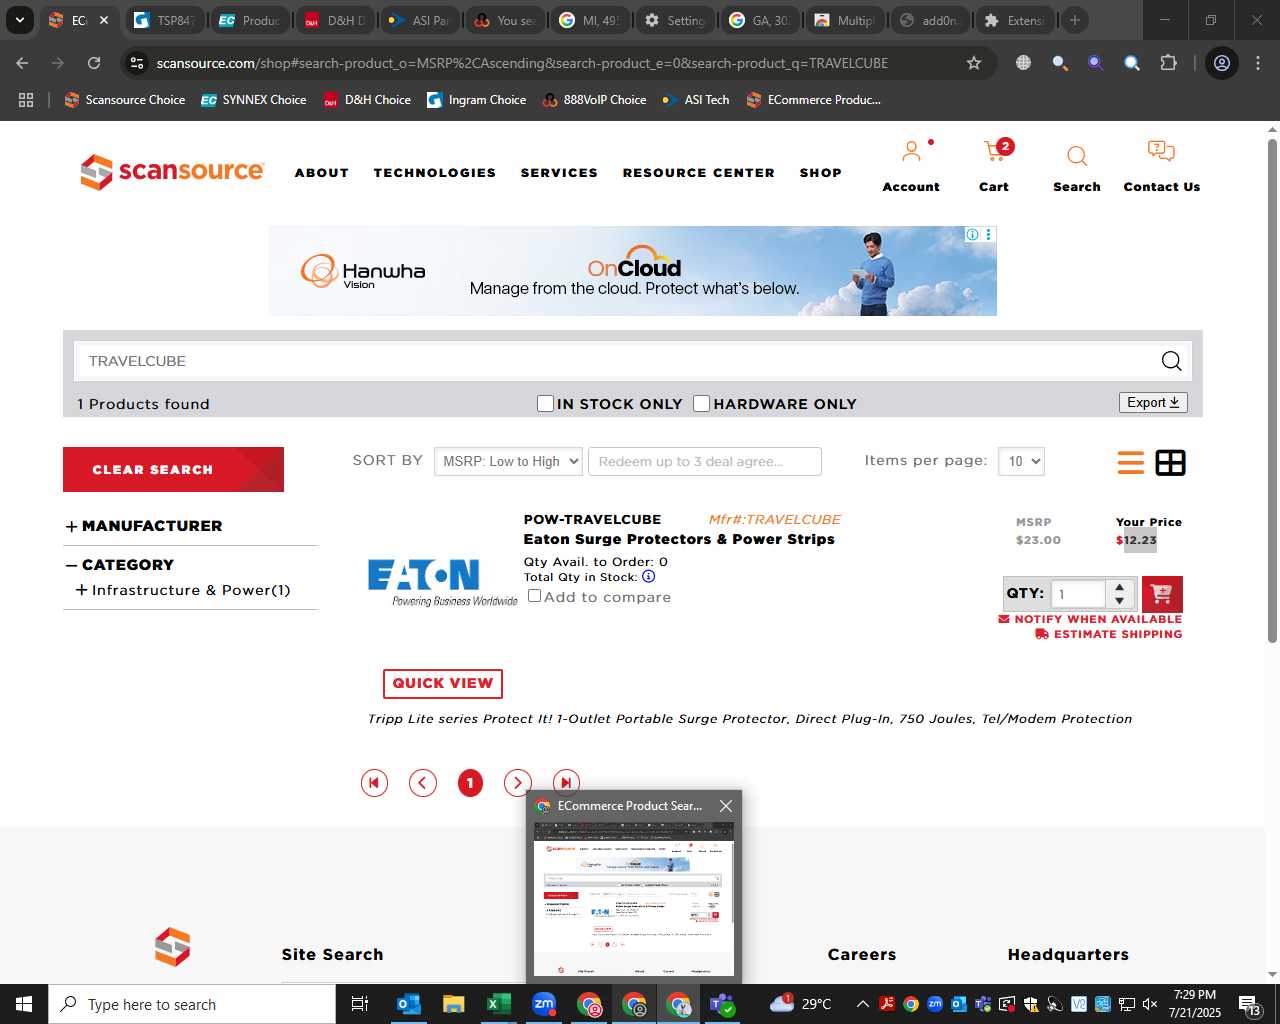
Task: Click the Hanwha OnCloud banner ad
Action: point(633,270)
